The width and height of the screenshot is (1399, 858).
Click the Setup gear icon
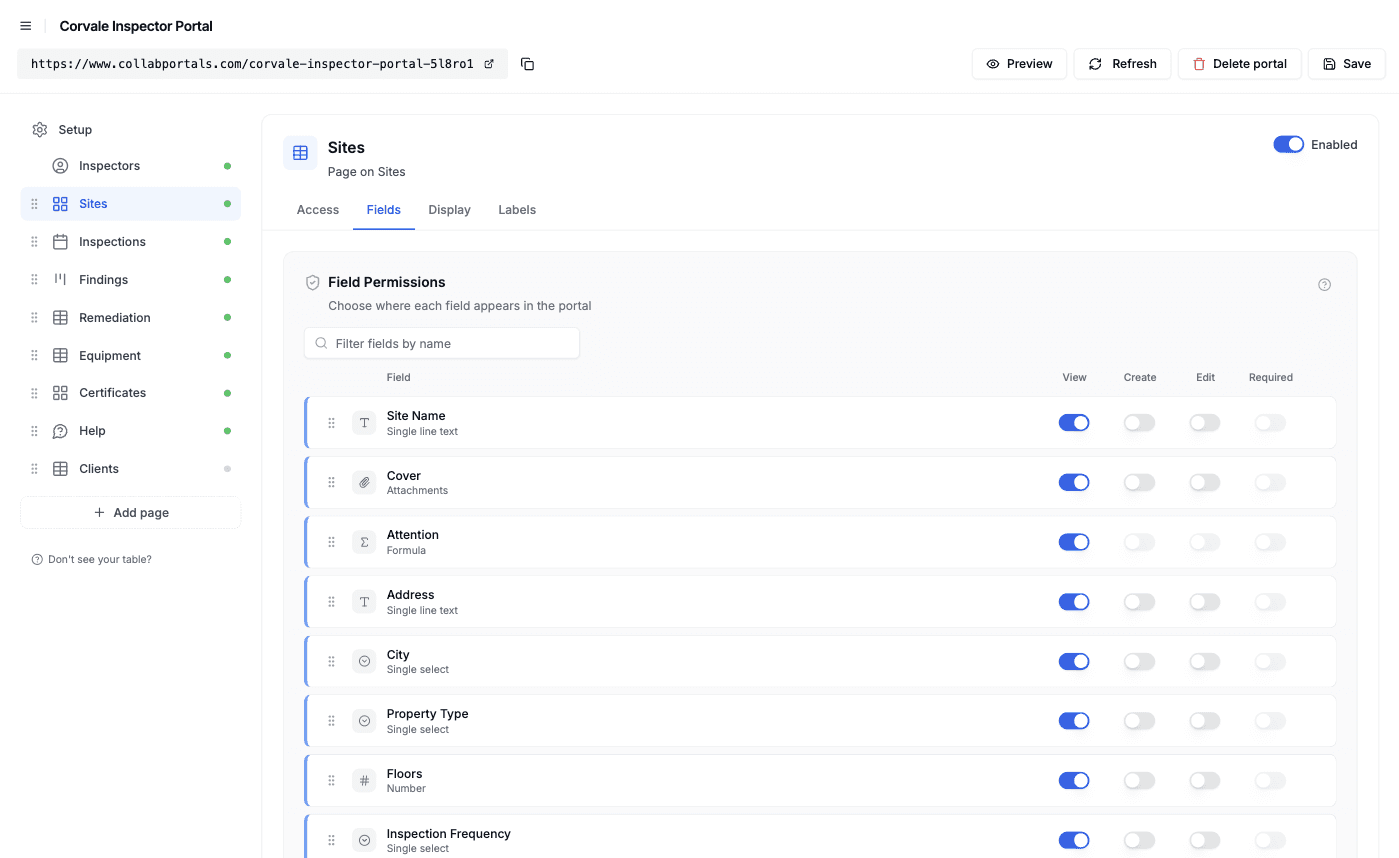point(40,130)
